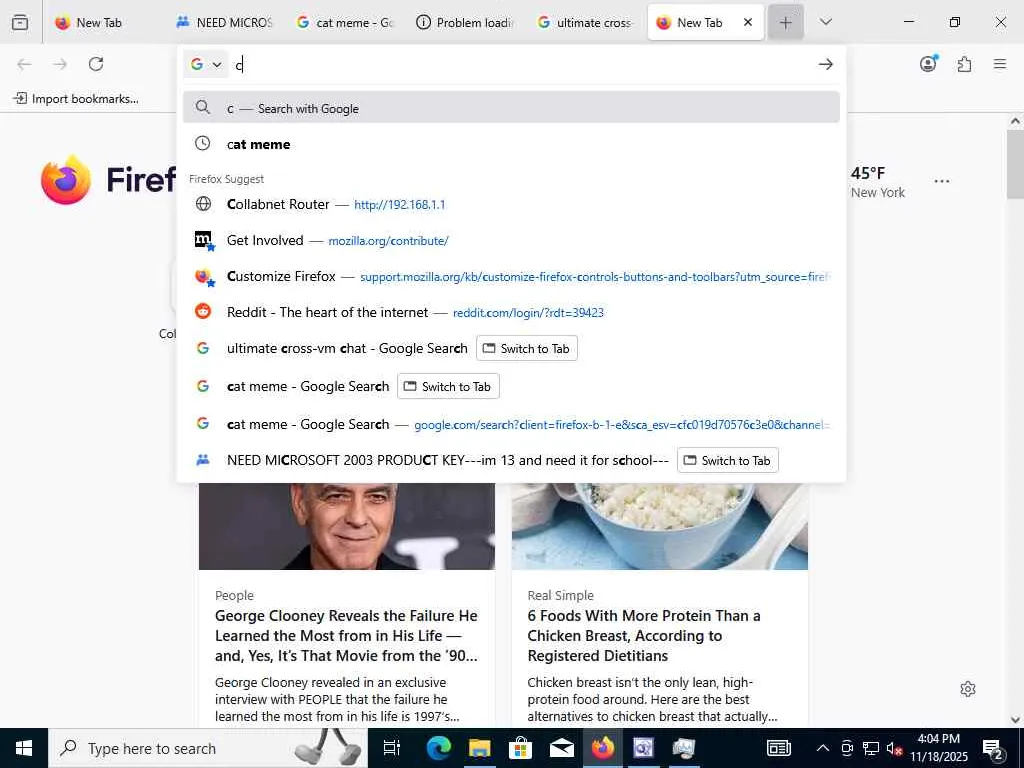This screenshot has height=768, width=1024.
Task: Open 6 Foods With More Protein headline
Action: tap(644, 635)
